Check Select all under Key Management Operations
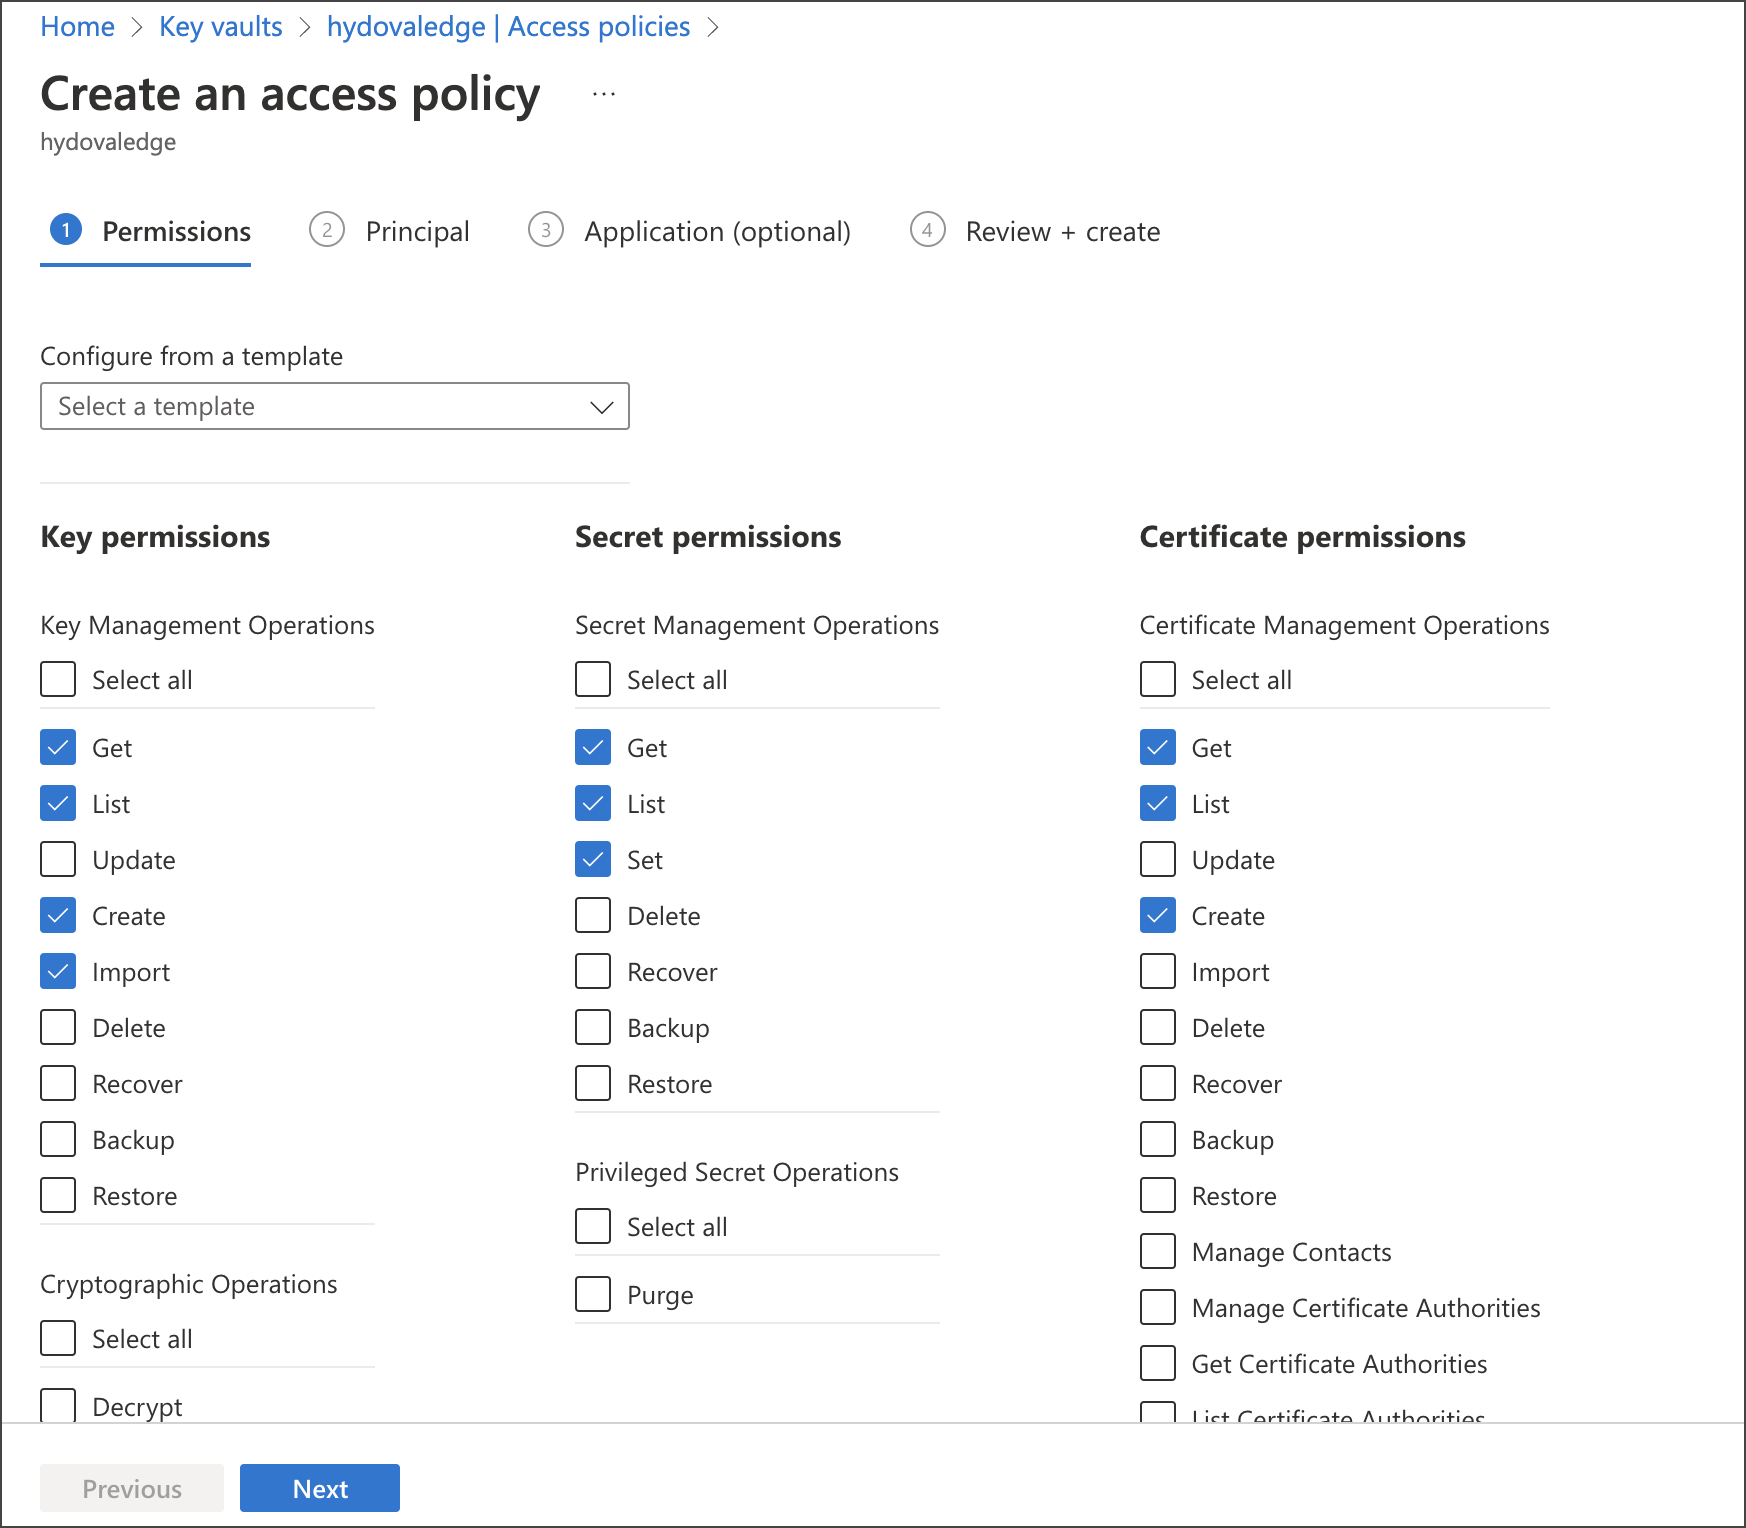This screenshot has width=1746, height=1528. pyautogui.click(x=57, y=679)
